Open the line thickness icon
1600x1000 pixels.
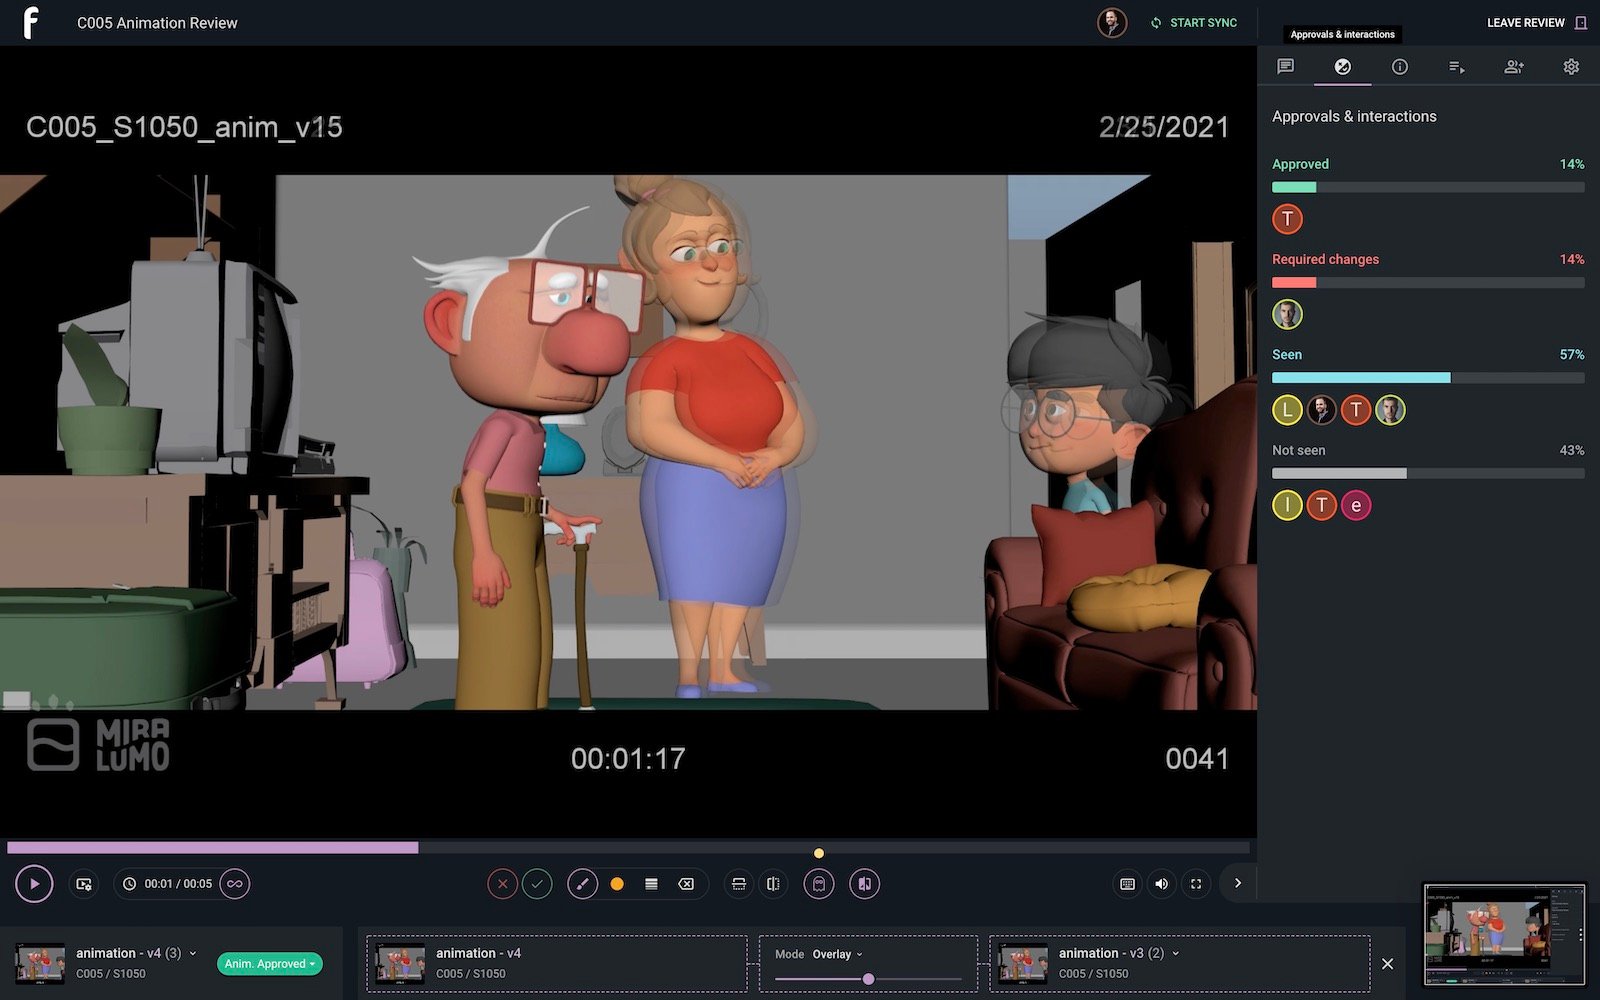pos(651,884)
